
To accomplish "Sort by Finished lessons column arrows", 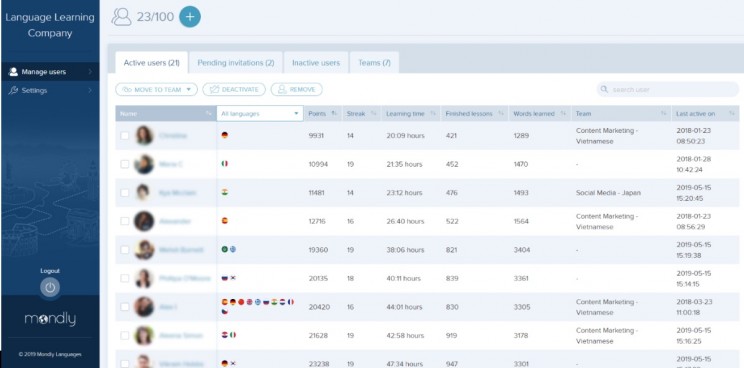I will 500,114.
